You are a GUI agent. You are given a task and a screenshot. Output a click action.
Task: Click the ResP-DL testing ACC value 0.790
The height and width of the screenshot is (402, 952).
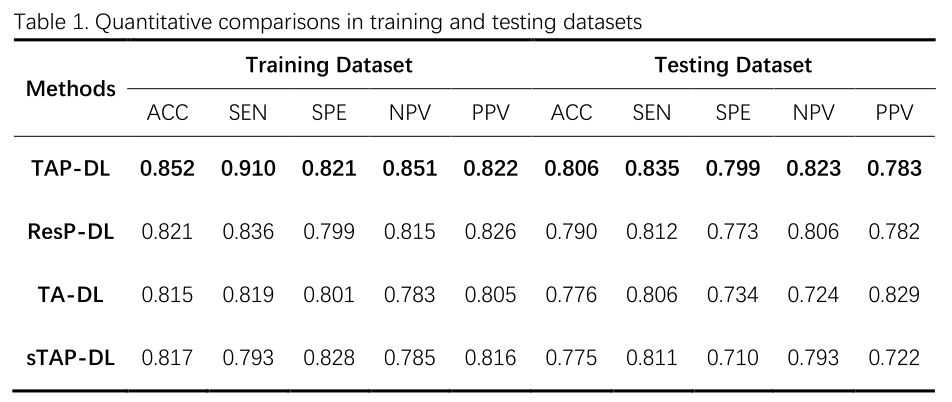pyautogui.click(x=572, y=232)
